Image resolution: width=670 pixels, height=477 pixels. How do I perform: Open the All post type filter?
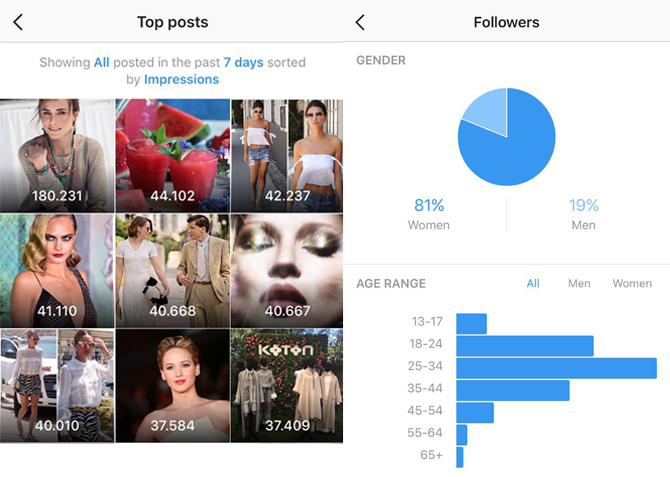click(x=101, y=62)
